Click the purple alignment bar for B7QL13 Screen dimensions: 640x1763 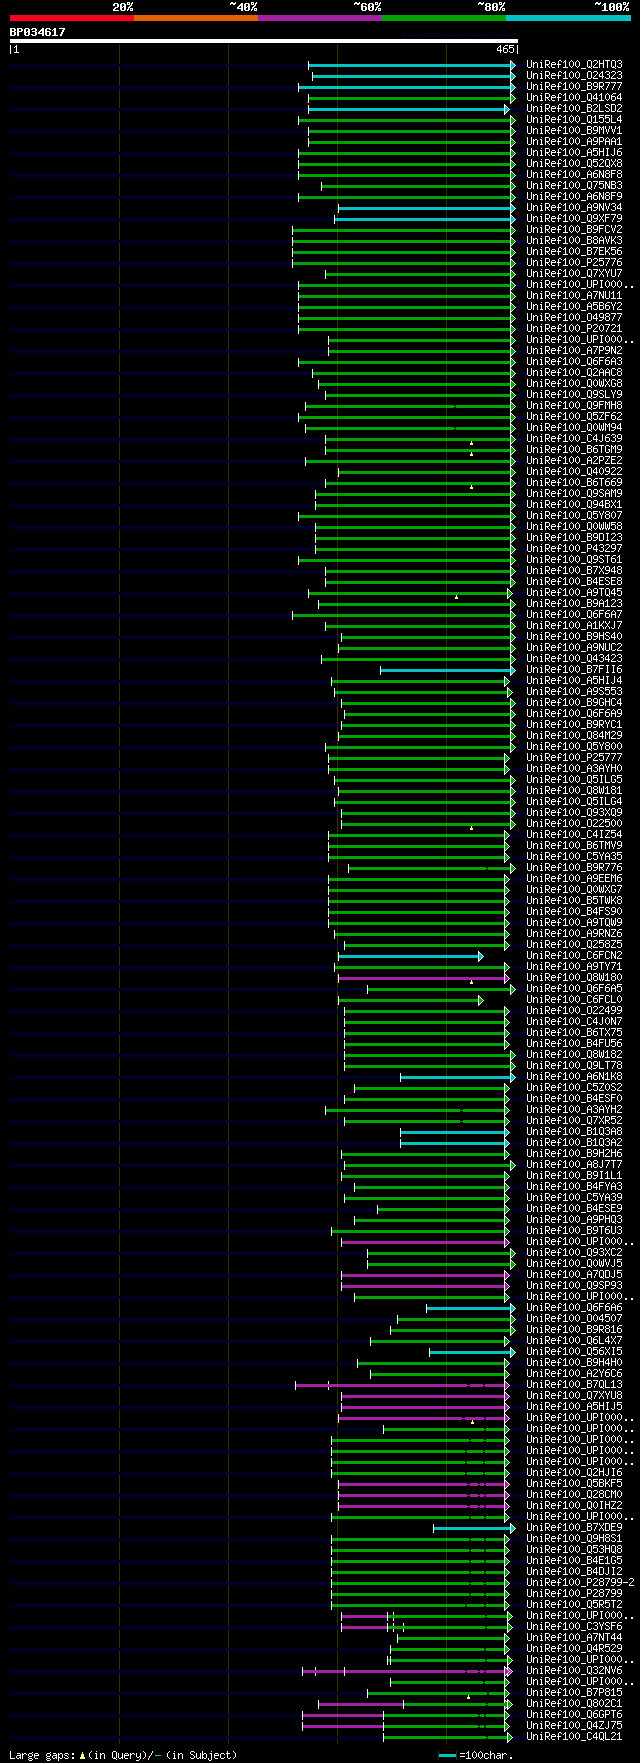402,1385
